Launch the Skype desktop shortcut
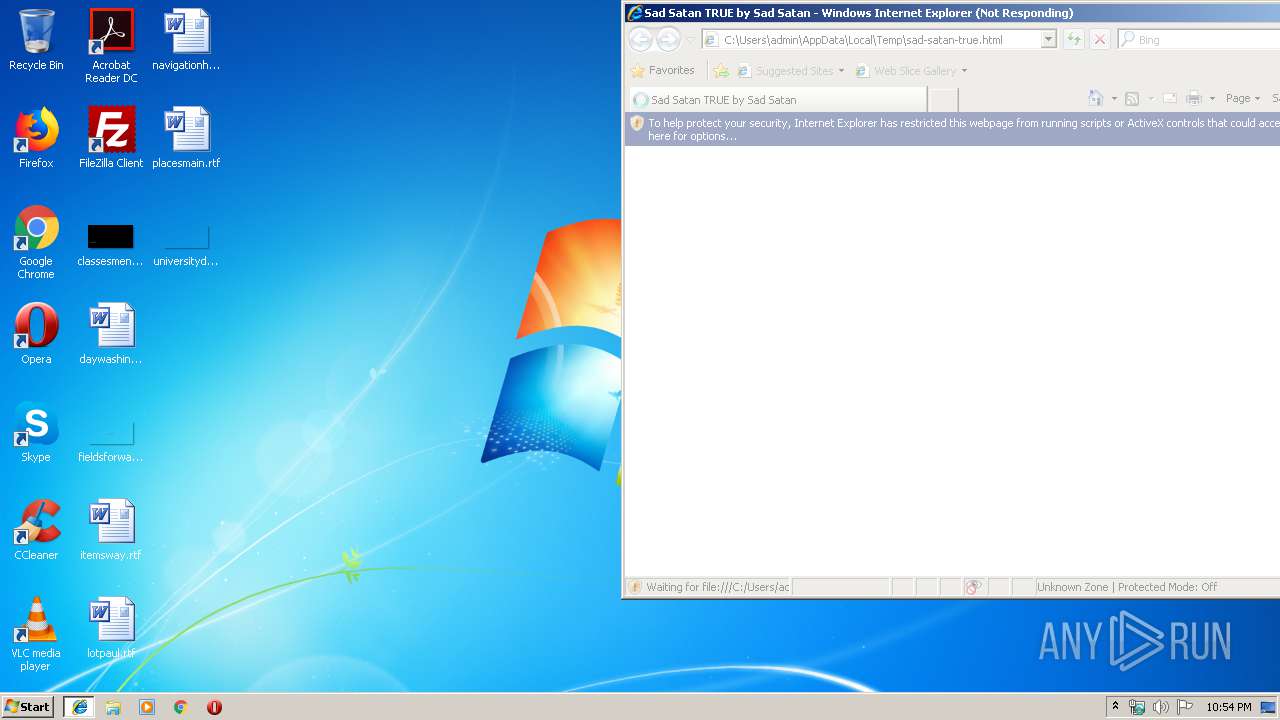This screenshot has width=1280, height=720. coord(36,433)
